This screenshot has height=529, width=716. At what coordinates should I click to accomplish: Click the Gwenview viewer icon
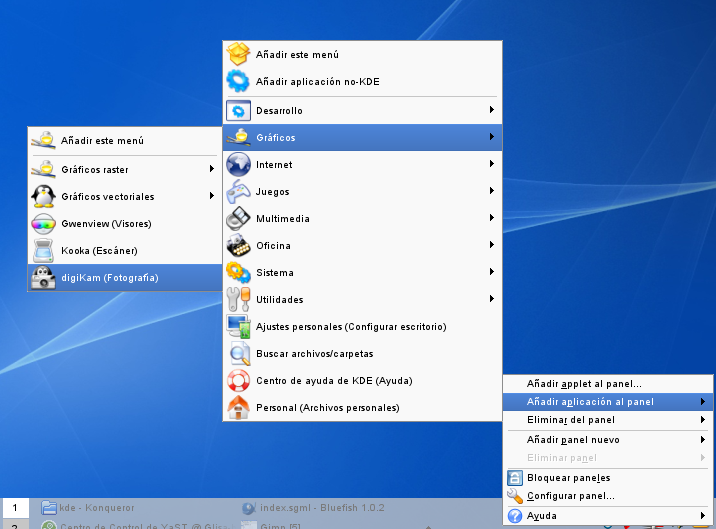[43, 224]
